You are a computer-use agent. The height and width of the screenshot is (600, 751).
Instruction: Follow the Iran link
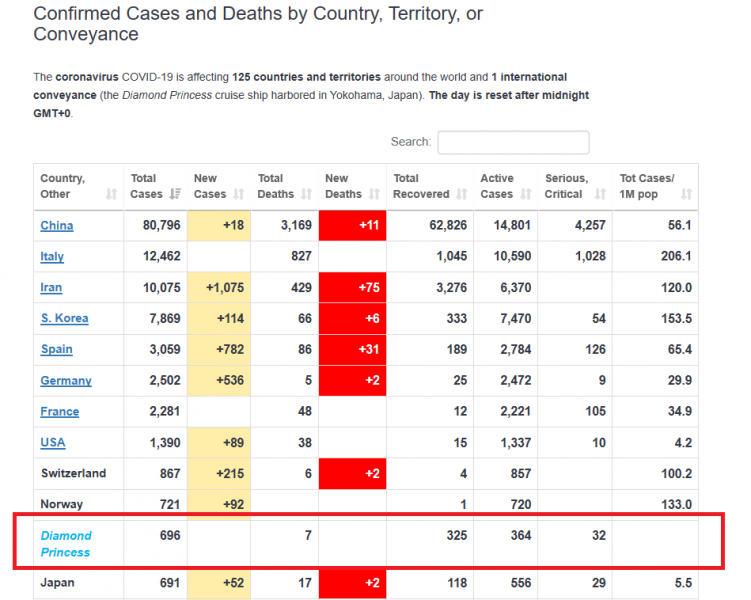tap(51, 288)
